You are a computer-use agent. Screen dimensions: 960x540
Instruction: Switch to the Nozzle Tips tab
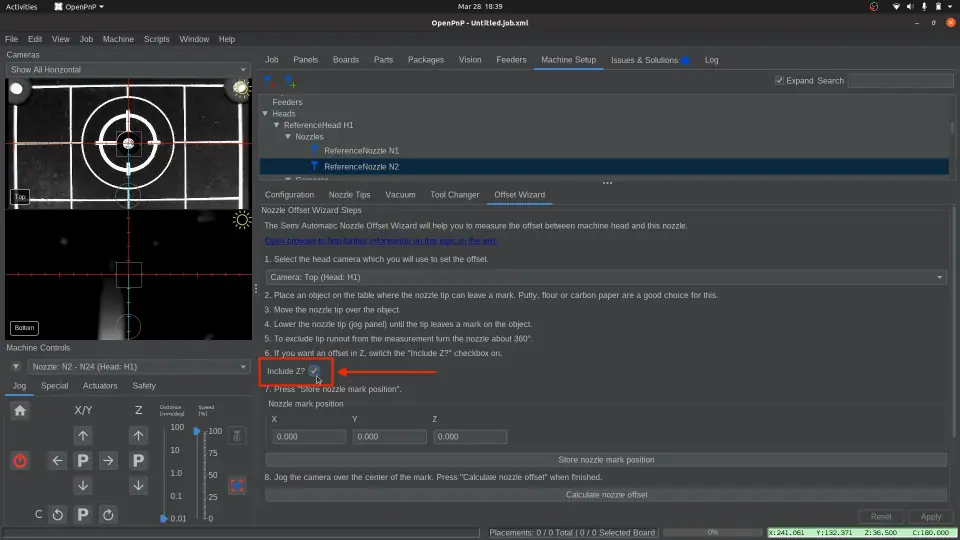coord(349,195)
